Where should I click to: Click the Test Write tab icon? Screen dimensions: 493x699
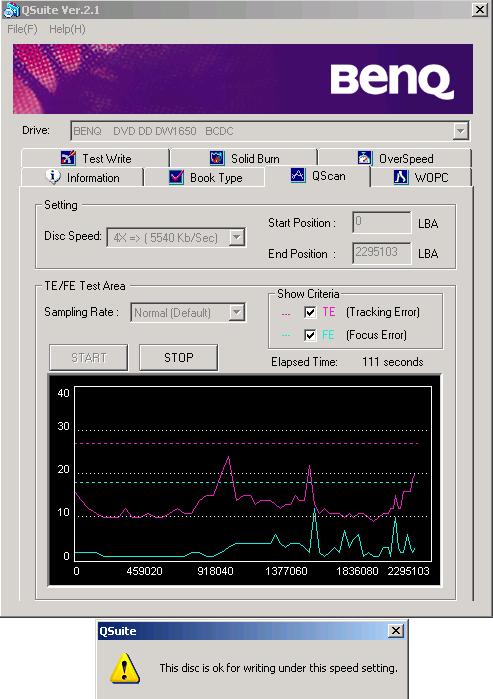point(68,158)
